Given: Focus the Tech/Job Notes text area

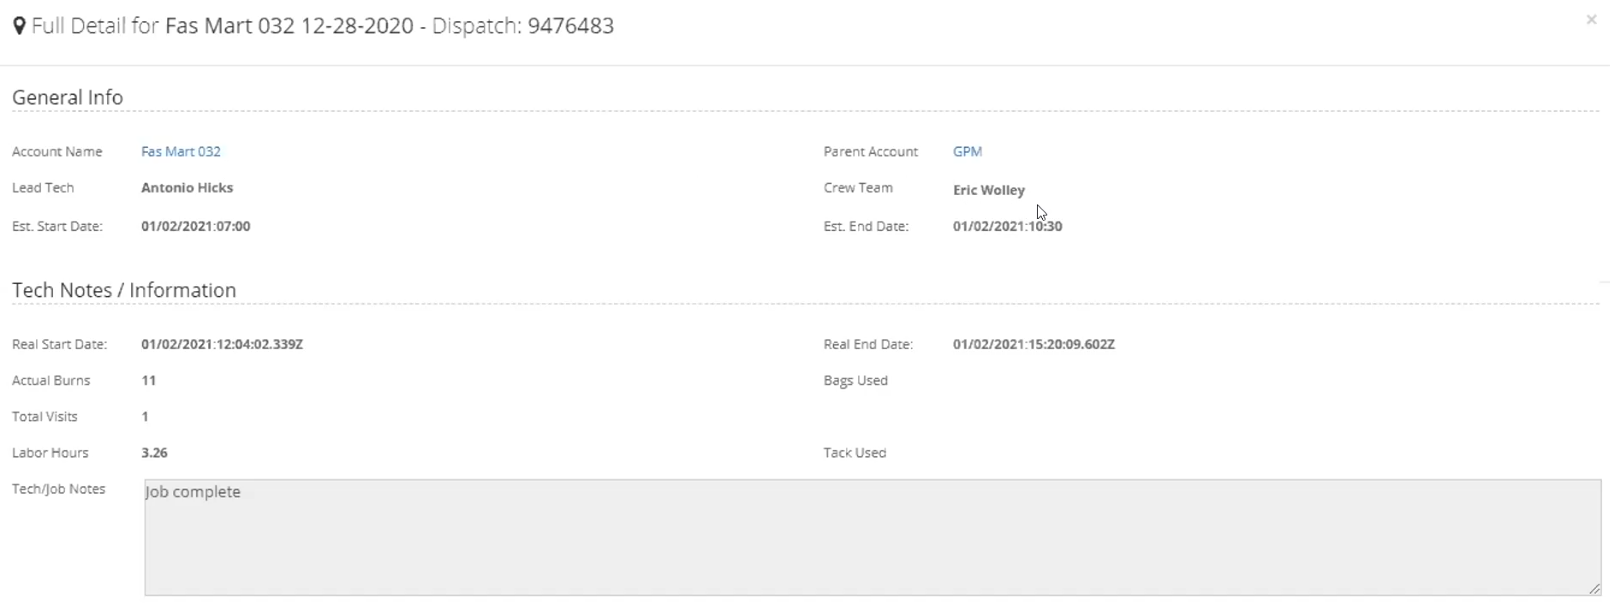Looking at the screenshot, I should tap(873, 538).
